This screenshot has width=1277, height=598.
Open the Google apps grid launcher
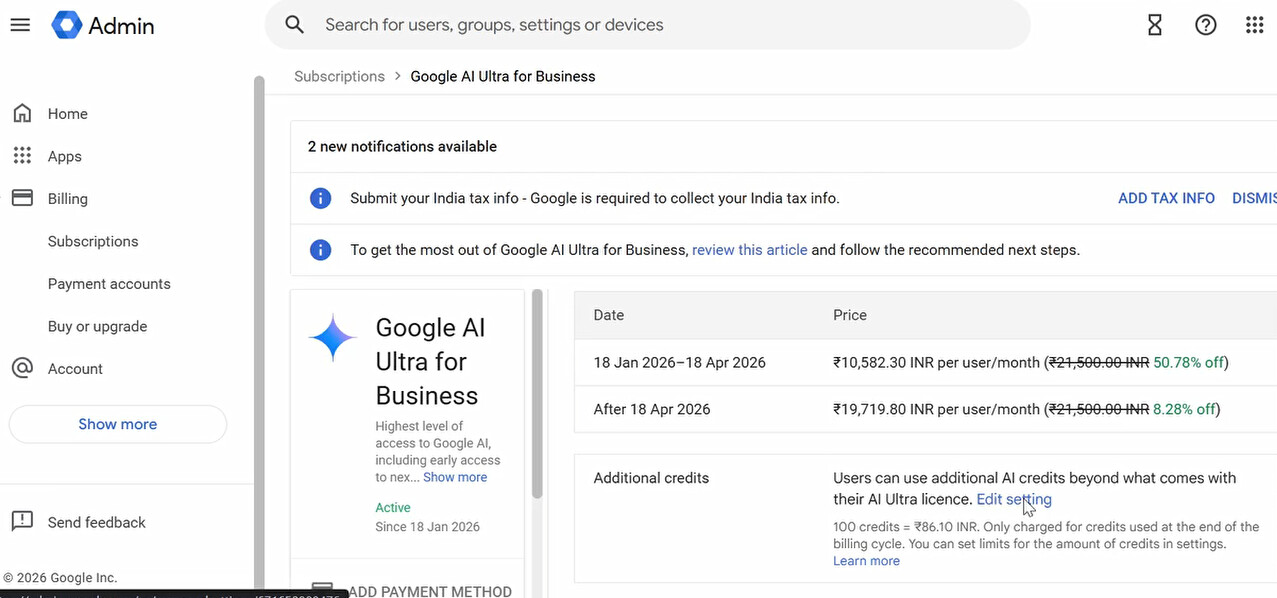coord(1255,25)
